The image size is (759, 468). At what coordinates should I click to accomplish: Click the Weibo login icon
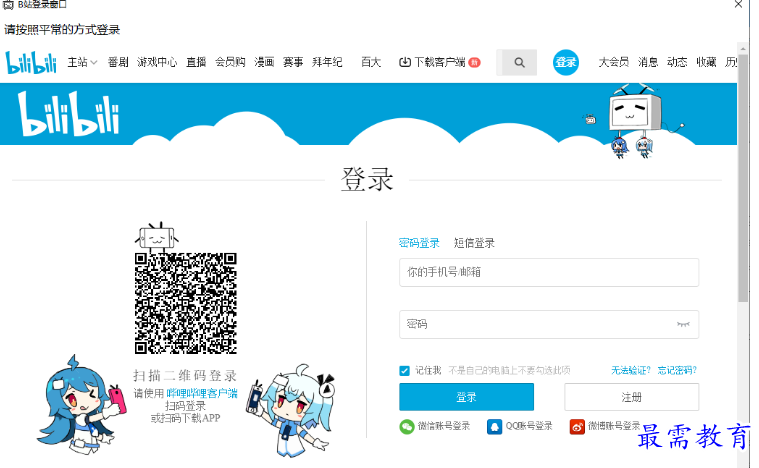pos(577,426)
